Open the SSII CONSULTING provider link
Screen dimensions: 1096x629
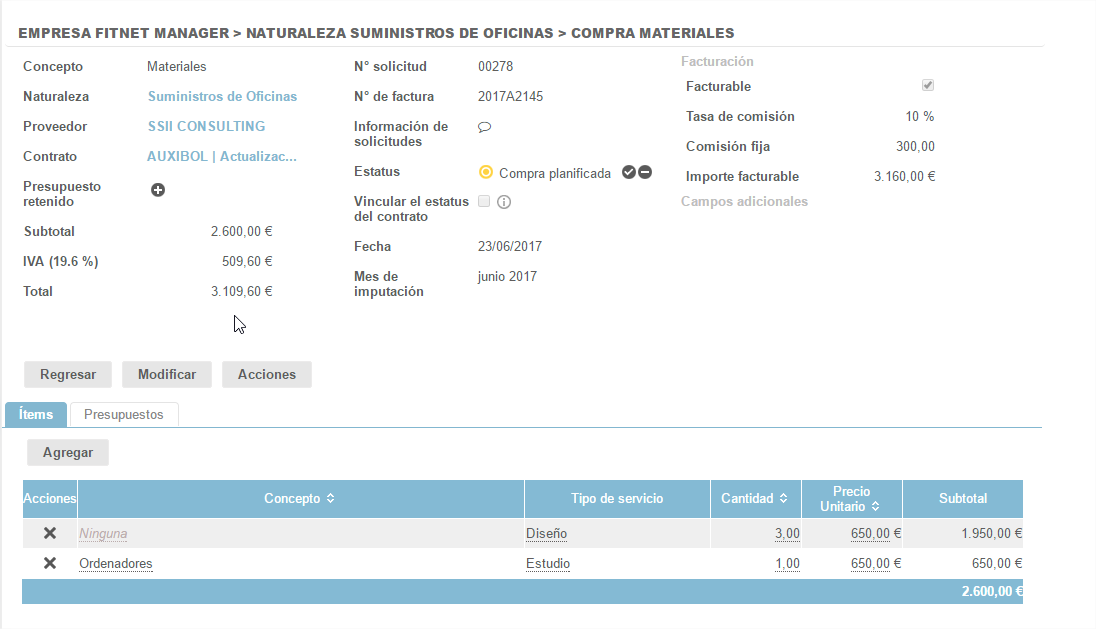pos(206,127)
